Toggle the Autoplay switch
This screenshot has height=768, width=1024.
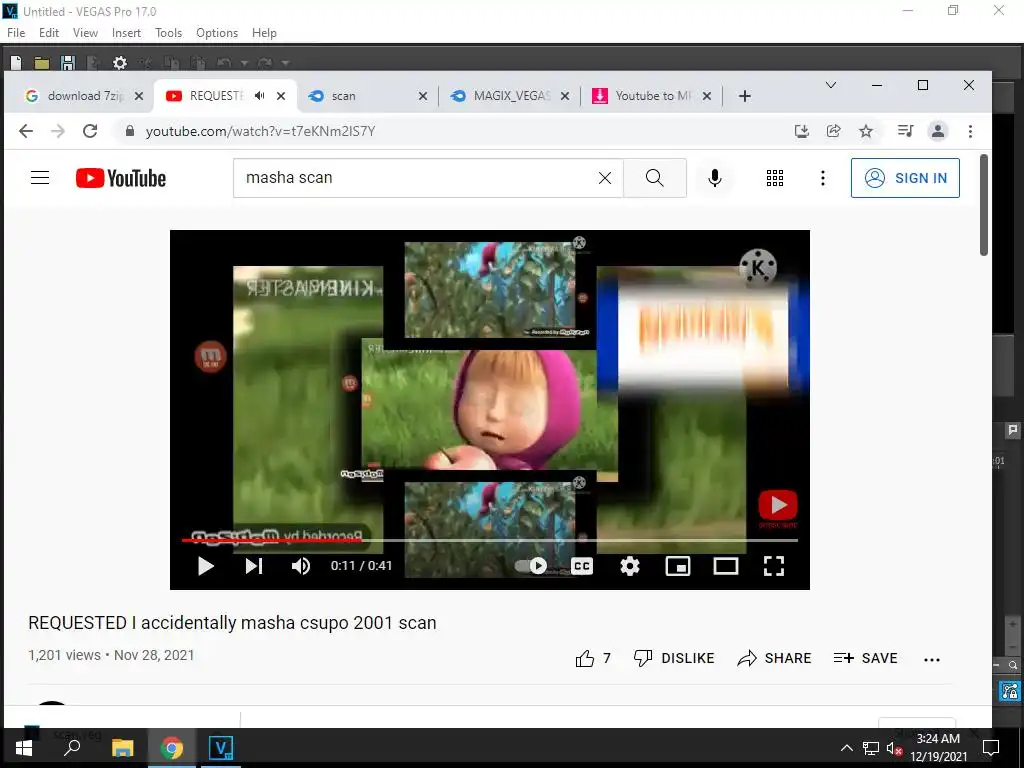pos(531,566)
